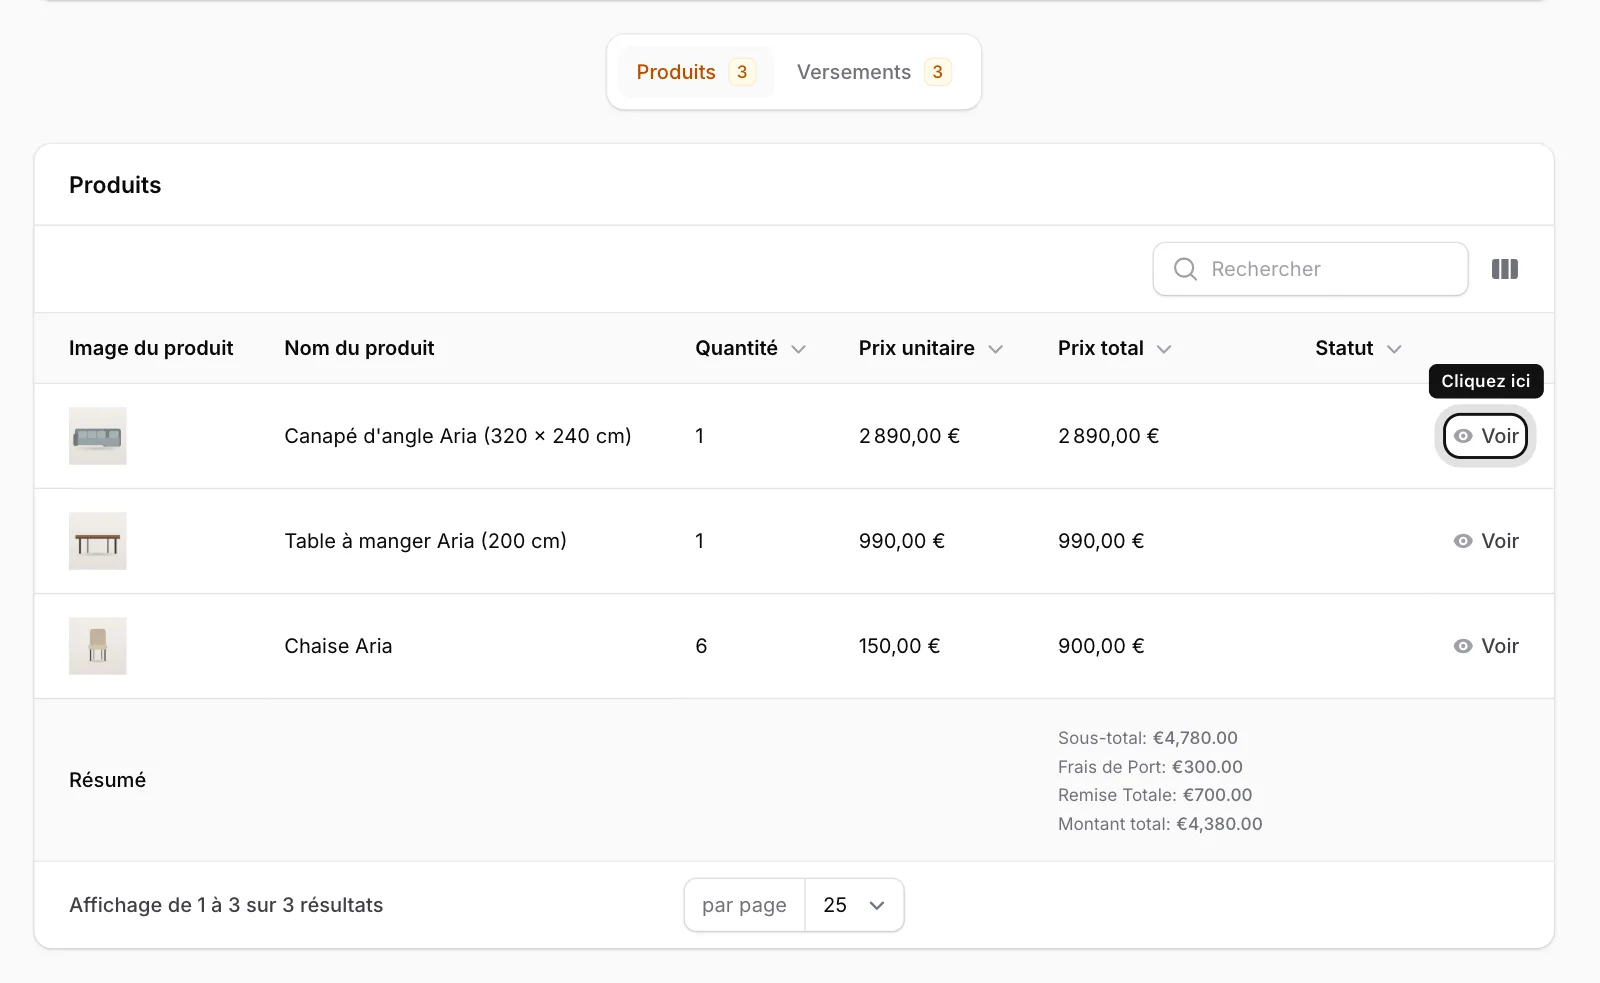The width and height of the screenshot is (1600, 983).
Task: Switch to the Versements tab
Action: pos(873,72)
